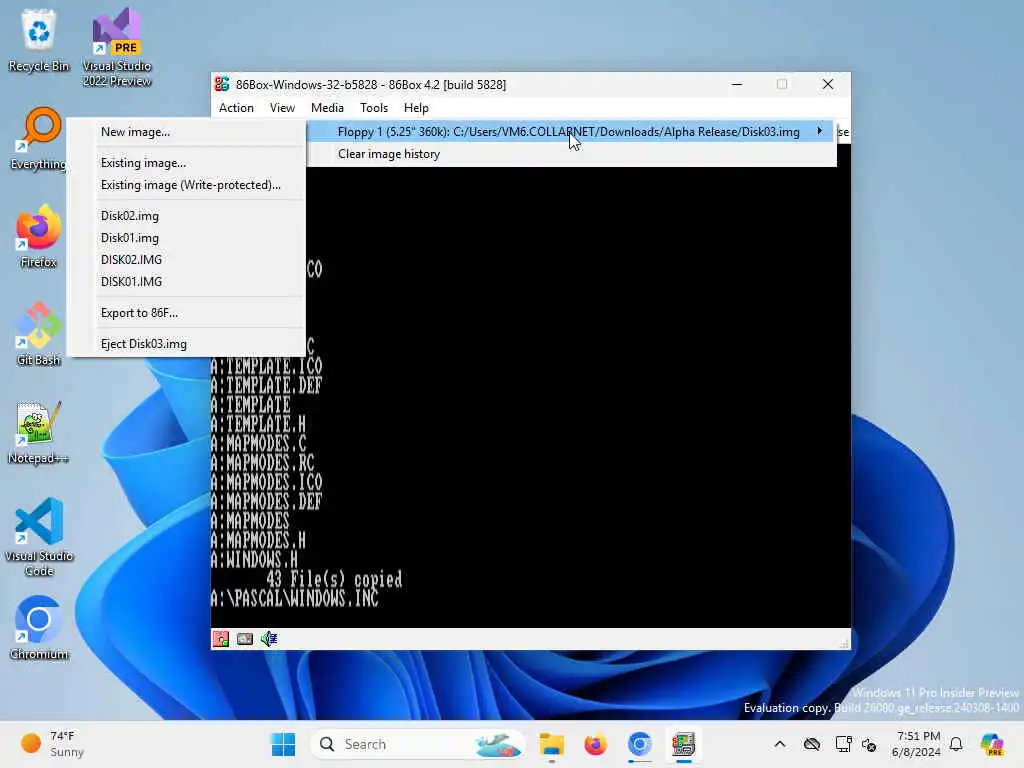Load DISK01.IMG uppercase history entry
The height and width of the screenshot is (768, 1024).
pyautogui.click(x=187, y=281)
